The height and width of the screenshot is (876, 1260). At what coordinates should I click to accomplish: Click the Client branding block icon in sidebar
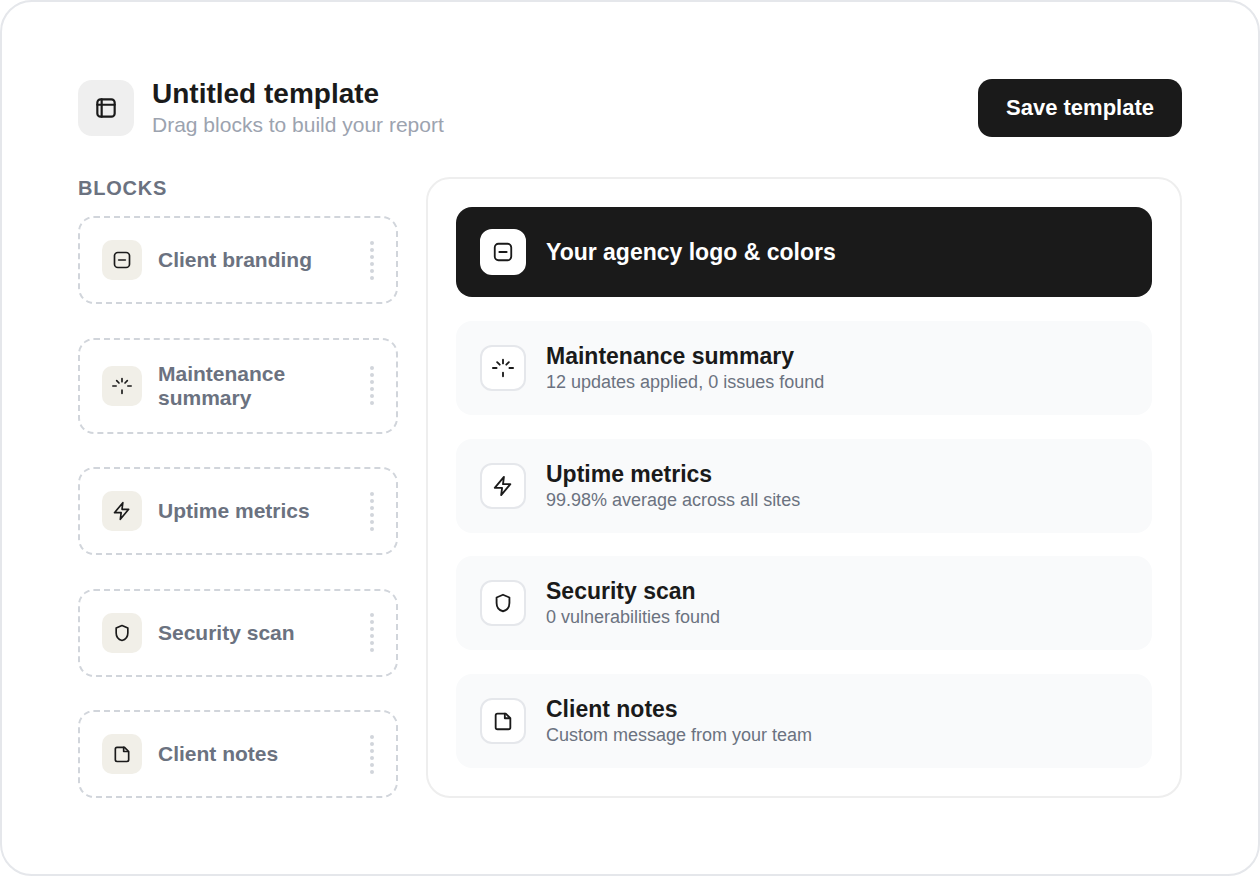[x=122, y=260]
